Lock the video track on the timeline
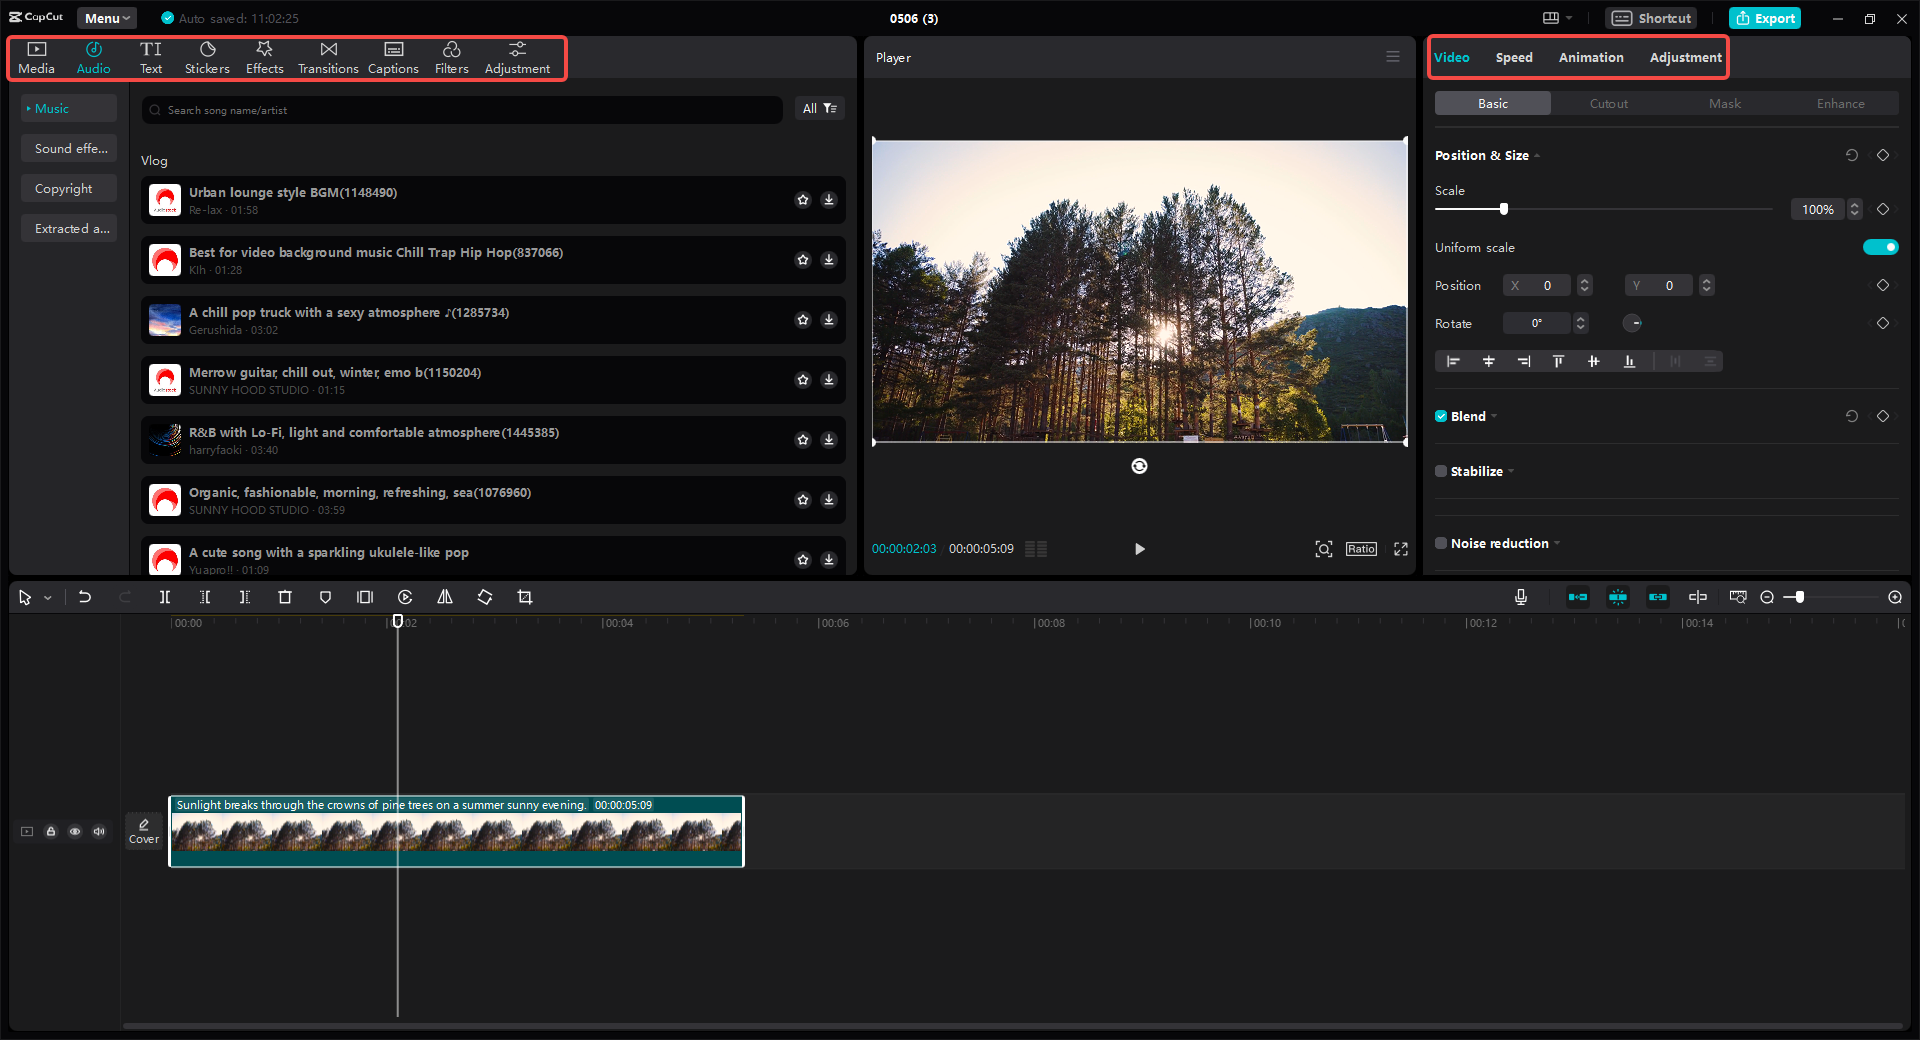 51,831
